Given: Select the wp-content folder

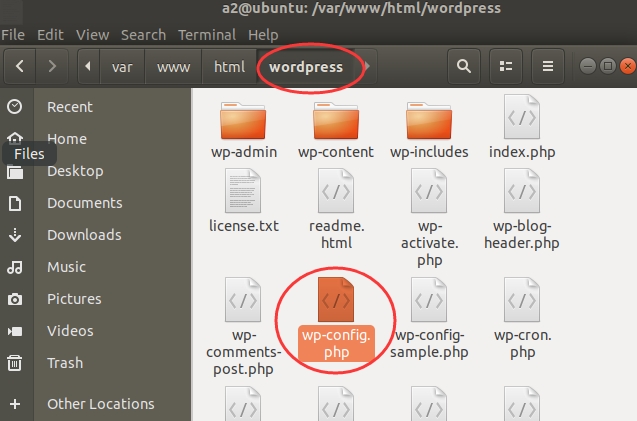Looking at the screenshot, I should [x=336, y=130].
